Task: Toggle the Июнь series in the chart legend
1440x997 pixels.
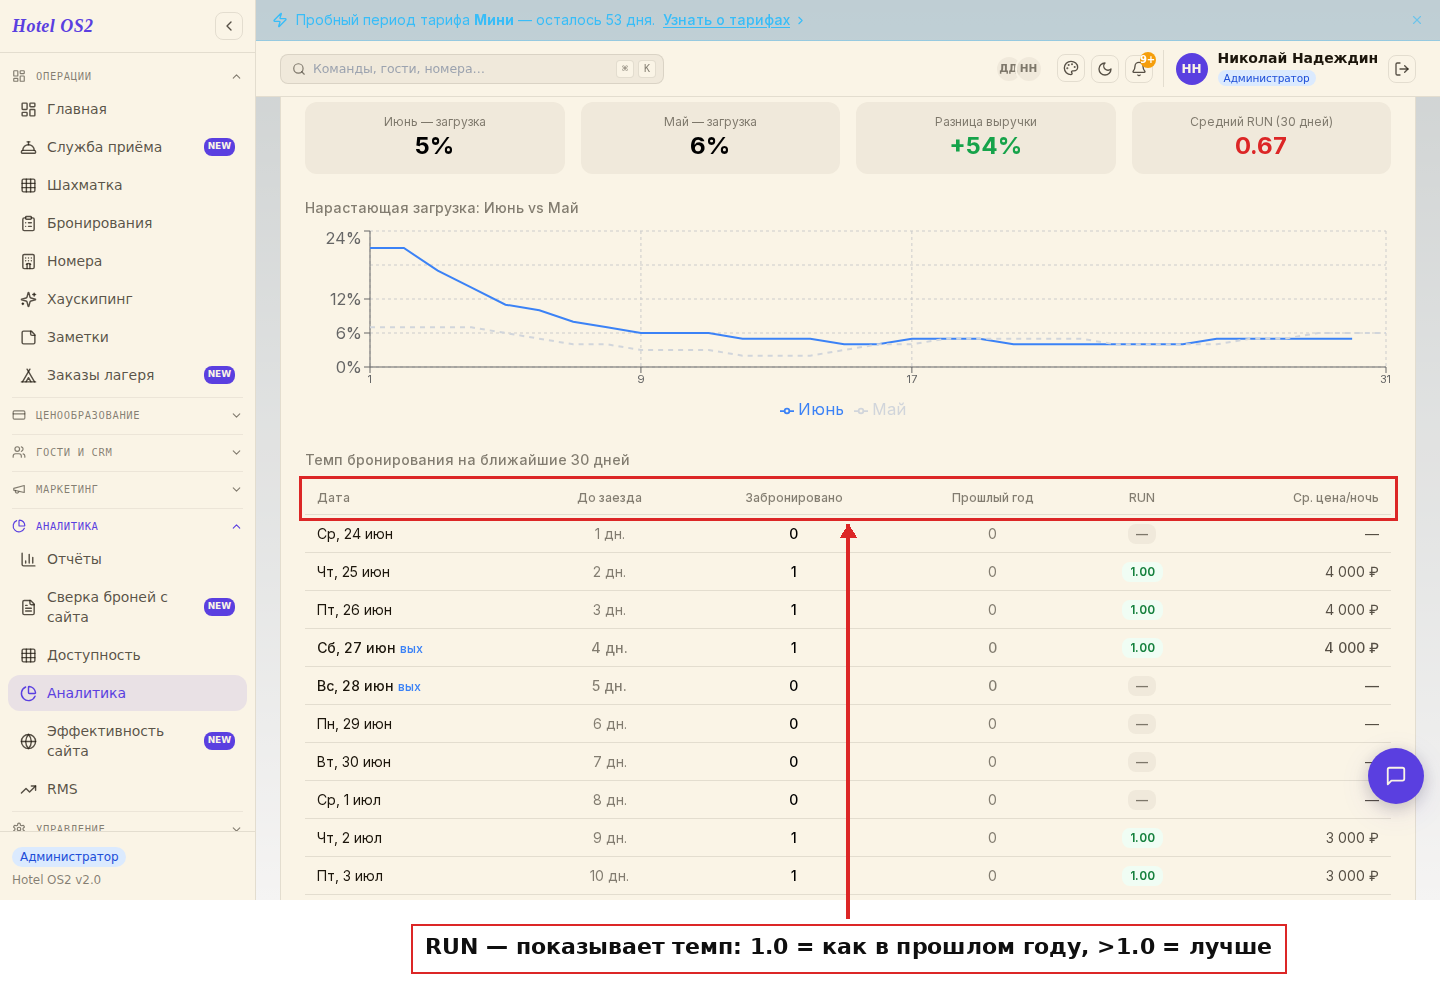Action: [812, 410]
